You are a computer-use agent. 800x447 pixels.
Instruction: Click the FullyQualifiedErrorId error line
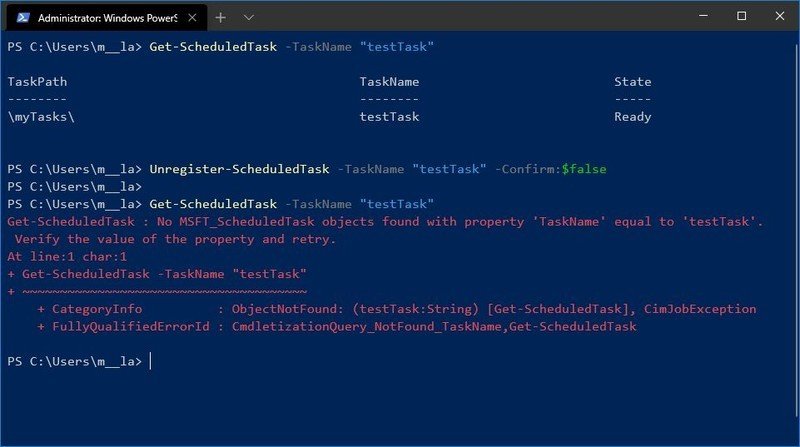click(x=337, y=327)
